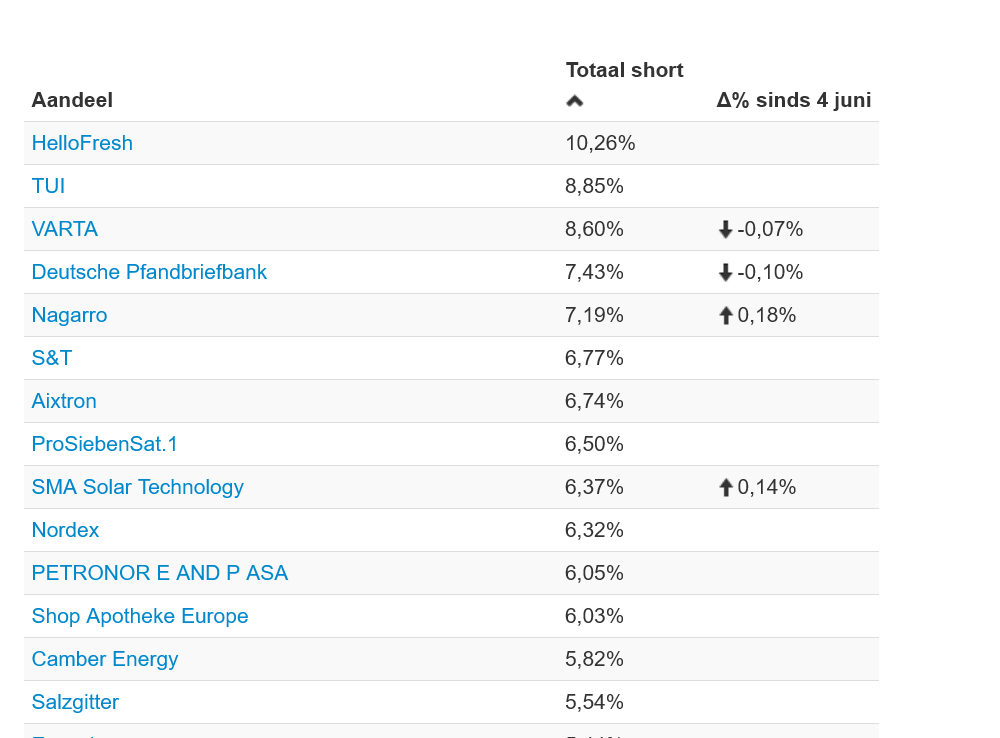Open the TUI stock link

48,186
